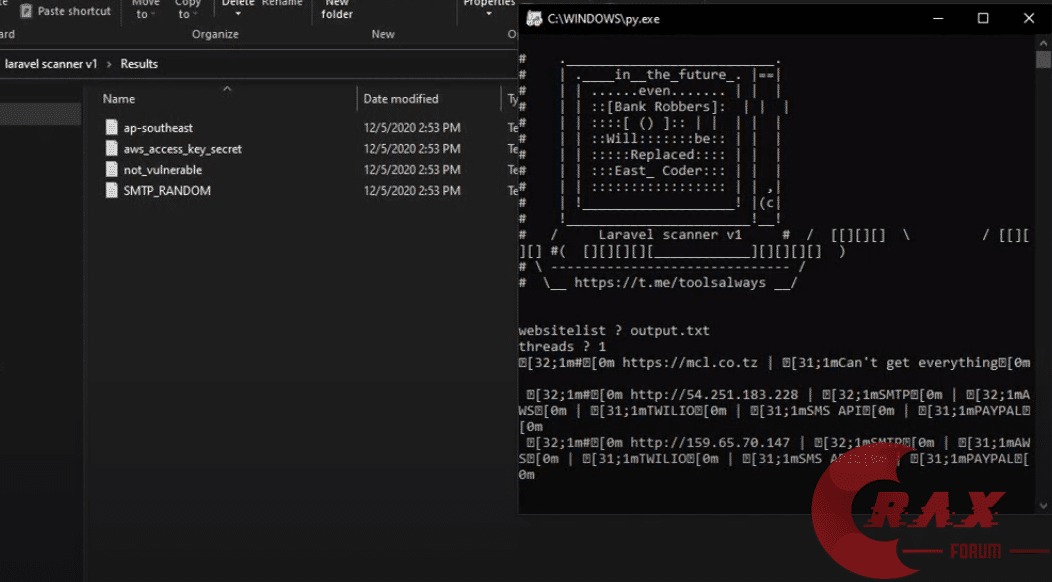Select the SMTP_RANDOM file icon
Screen dimensions: 1052x582
pyautogui.click(x=112, y=191)
